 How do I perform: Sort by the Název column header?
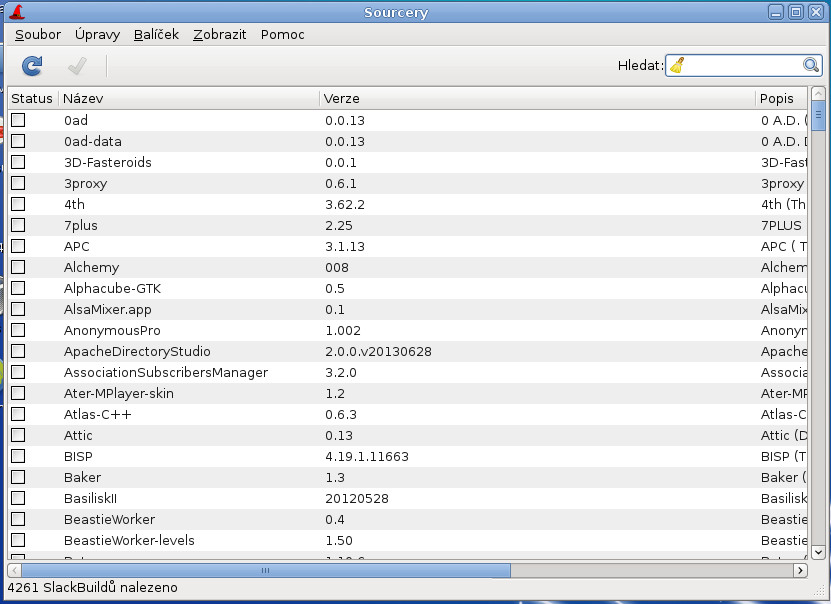click(x=188, y=98)
